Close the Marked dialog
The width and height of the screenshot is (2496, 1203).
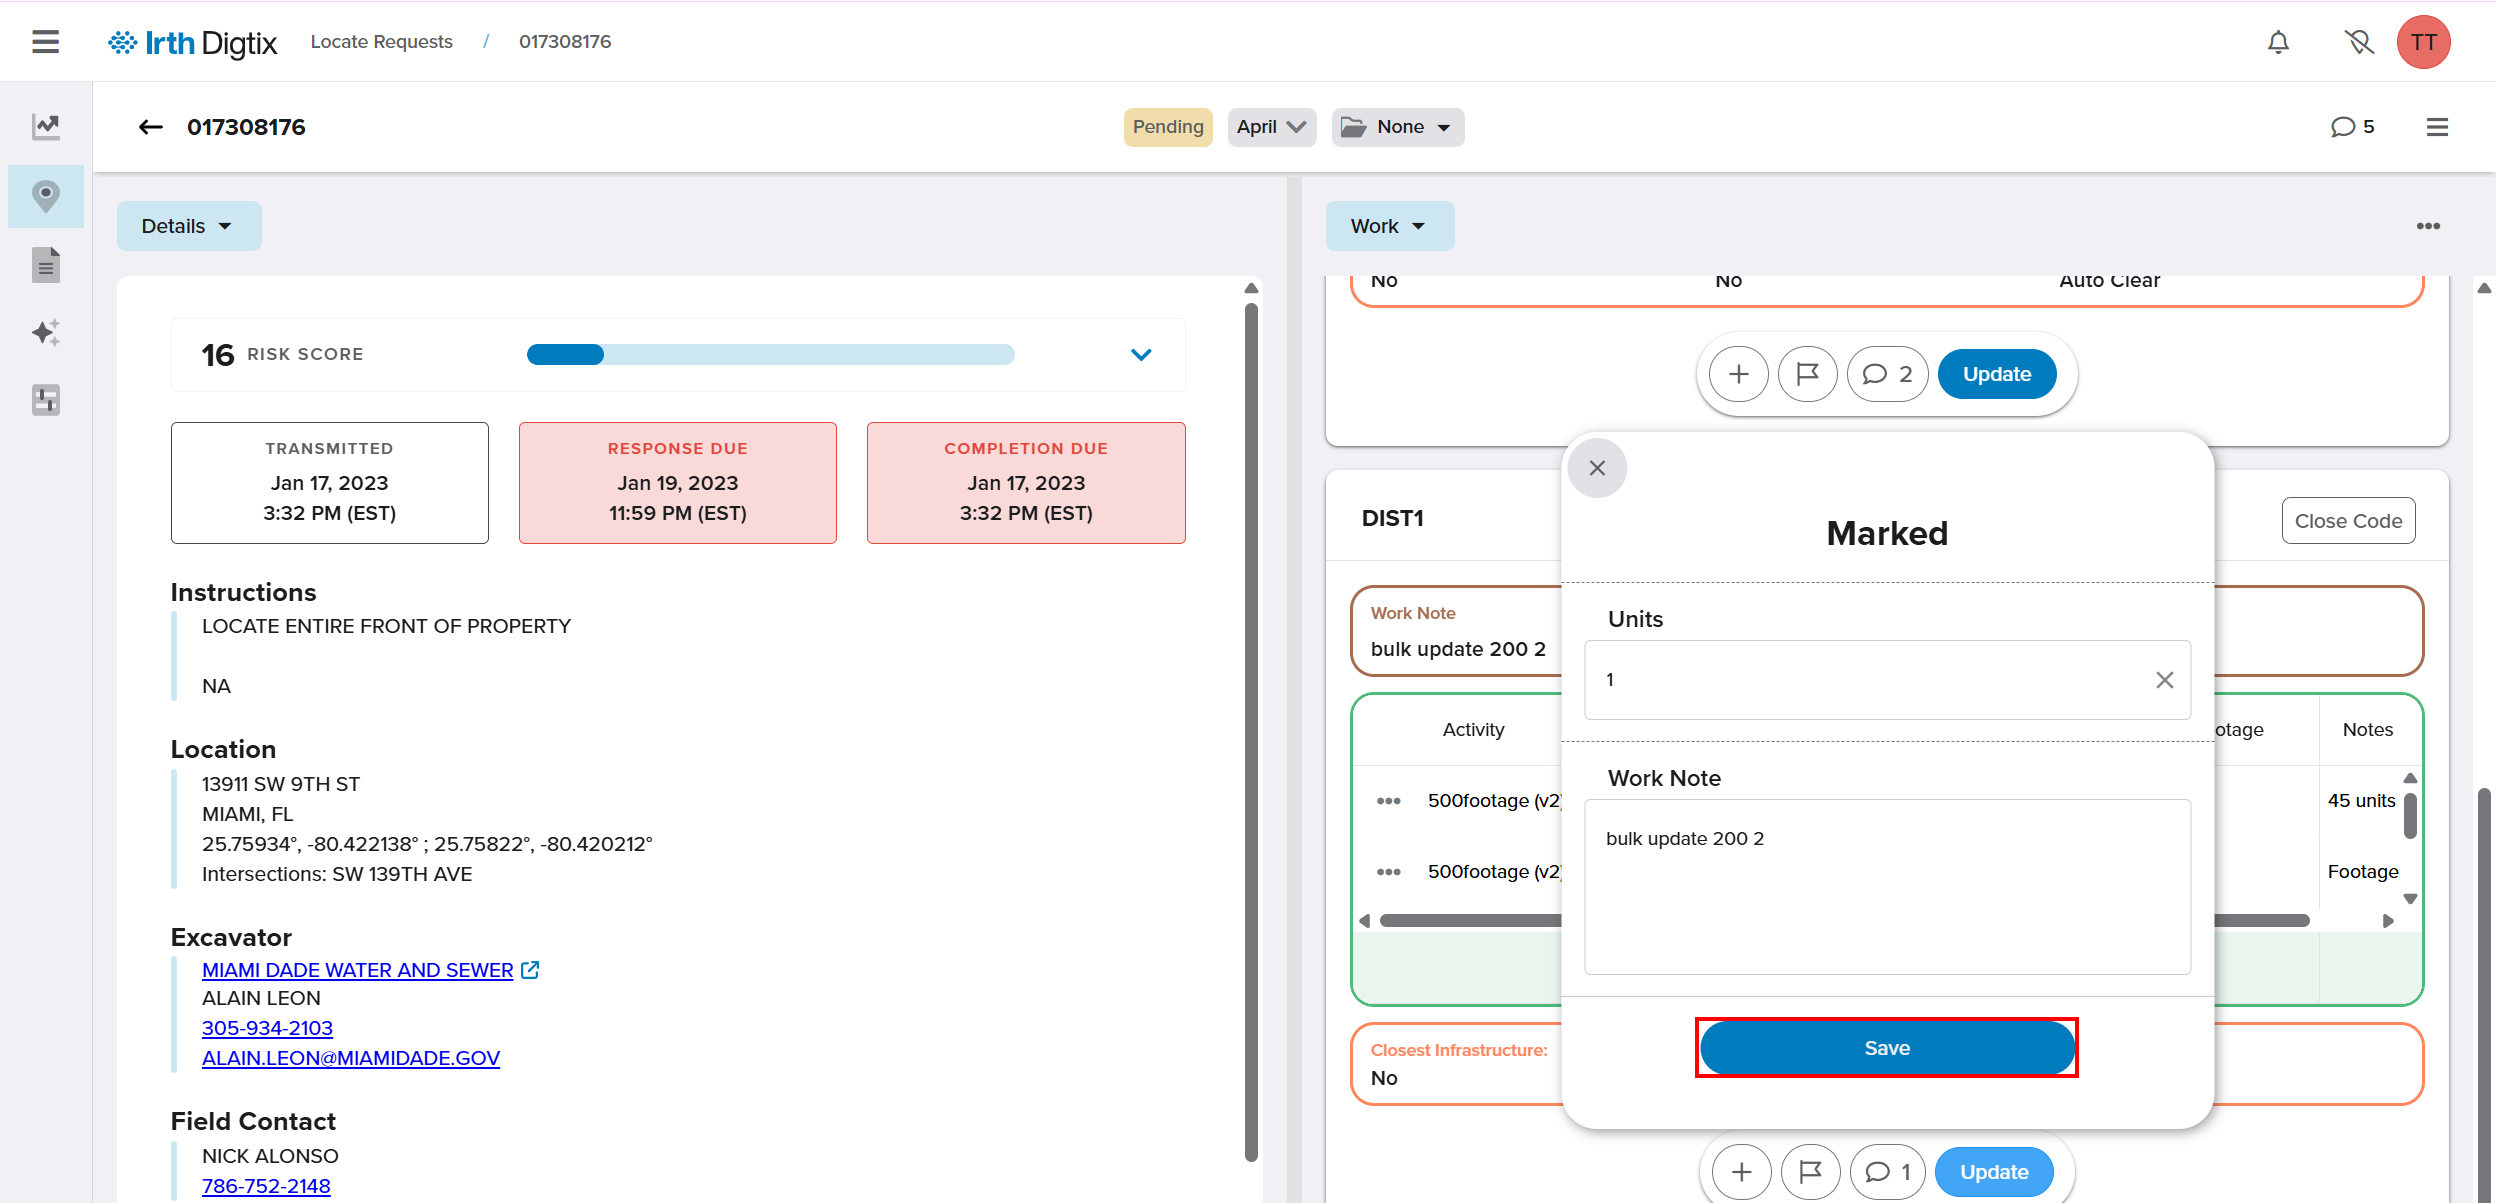pos(1597,468)
